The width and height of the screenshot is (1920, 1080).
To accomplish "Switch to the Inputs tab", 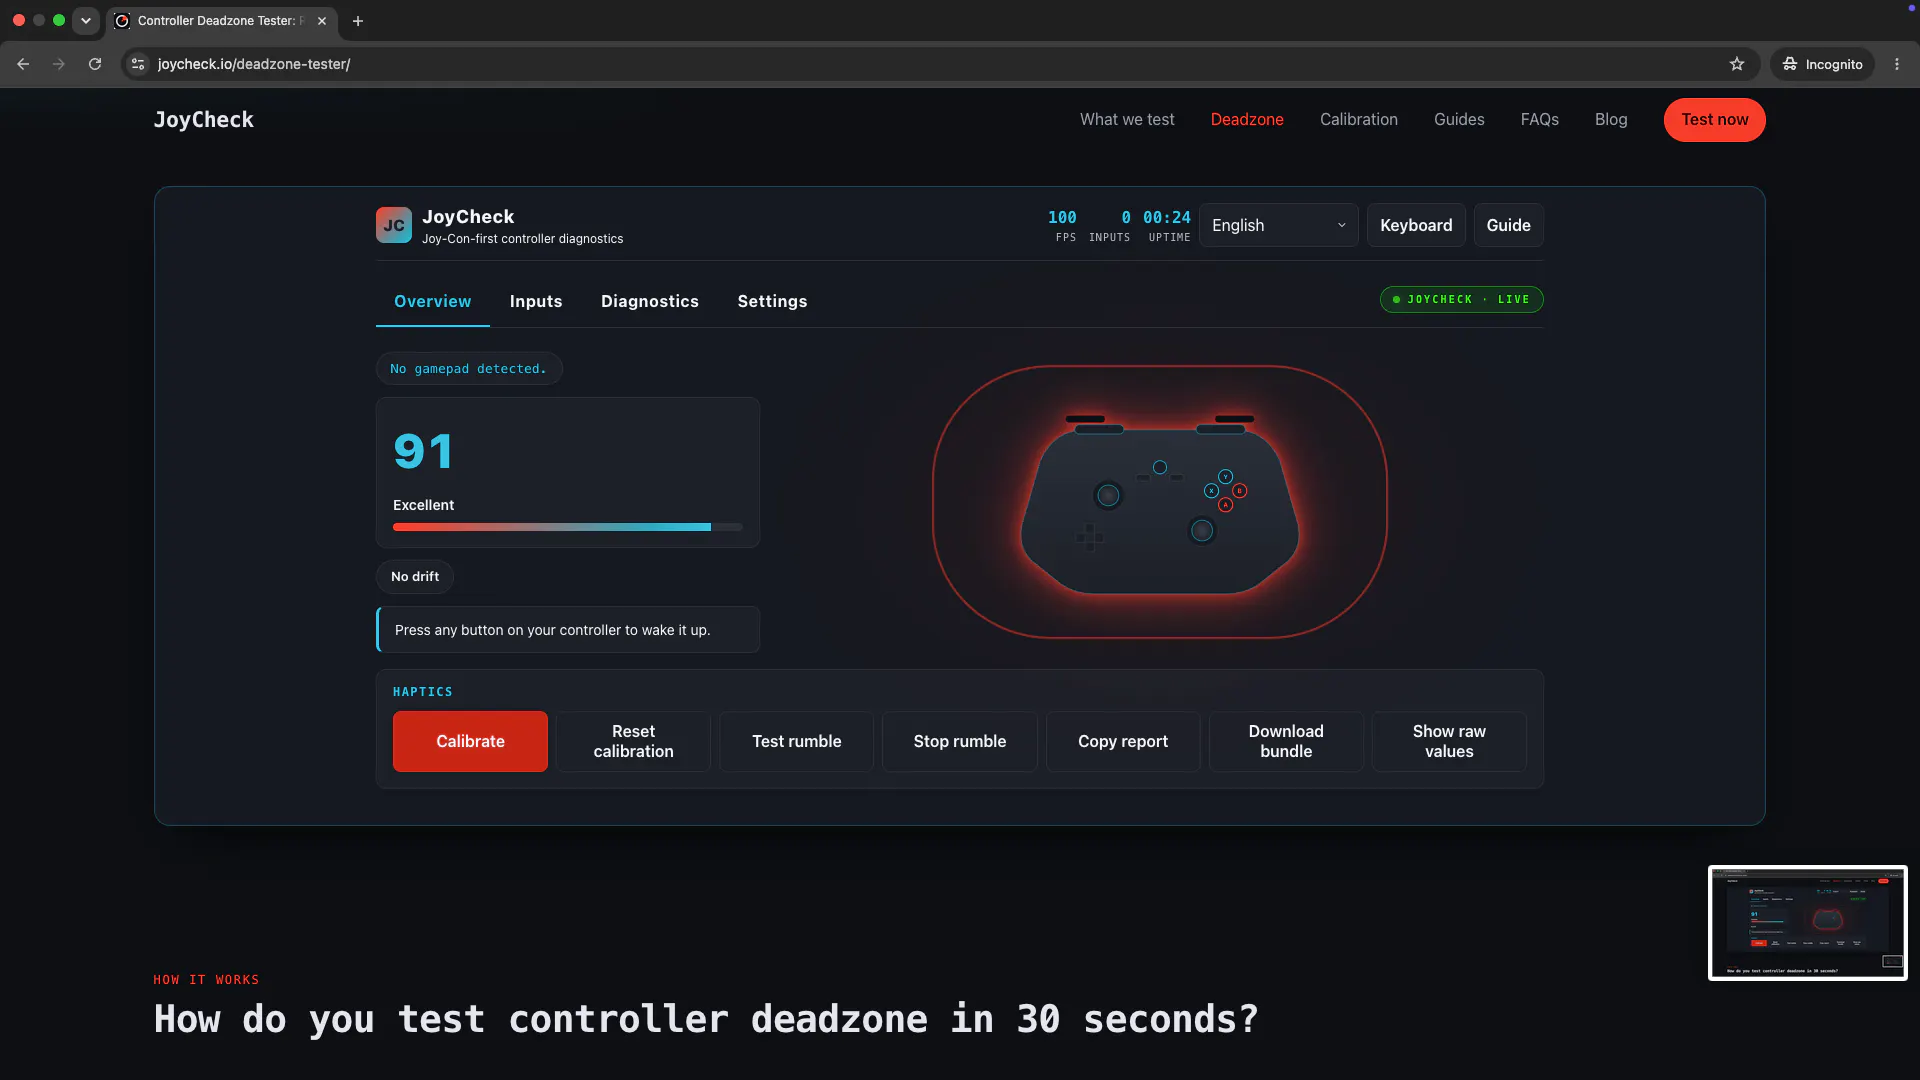I will [x=536, y=301].
